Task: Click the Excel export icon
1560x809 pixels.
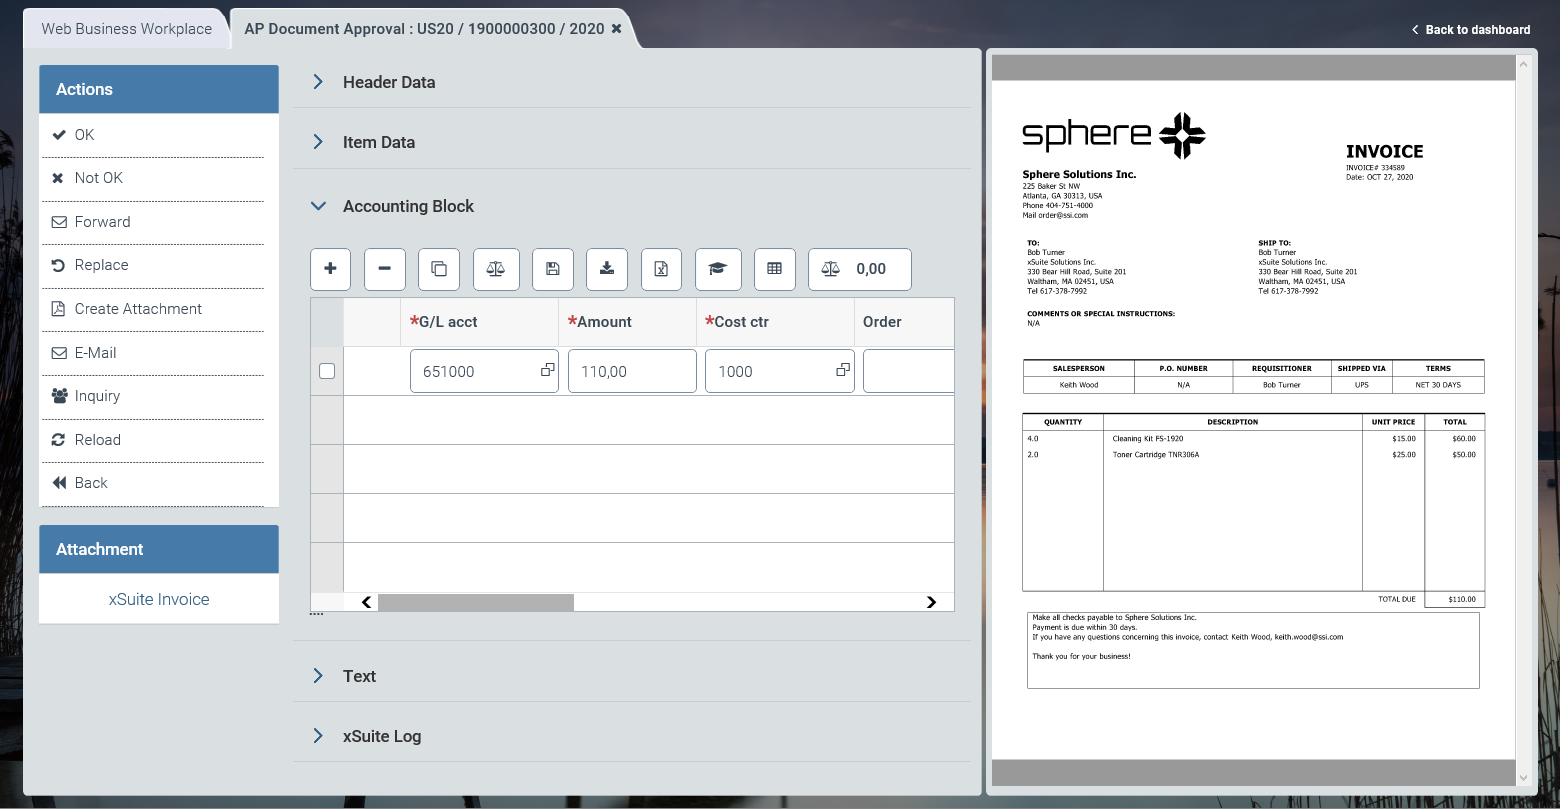Action: (x=661, y=269)
